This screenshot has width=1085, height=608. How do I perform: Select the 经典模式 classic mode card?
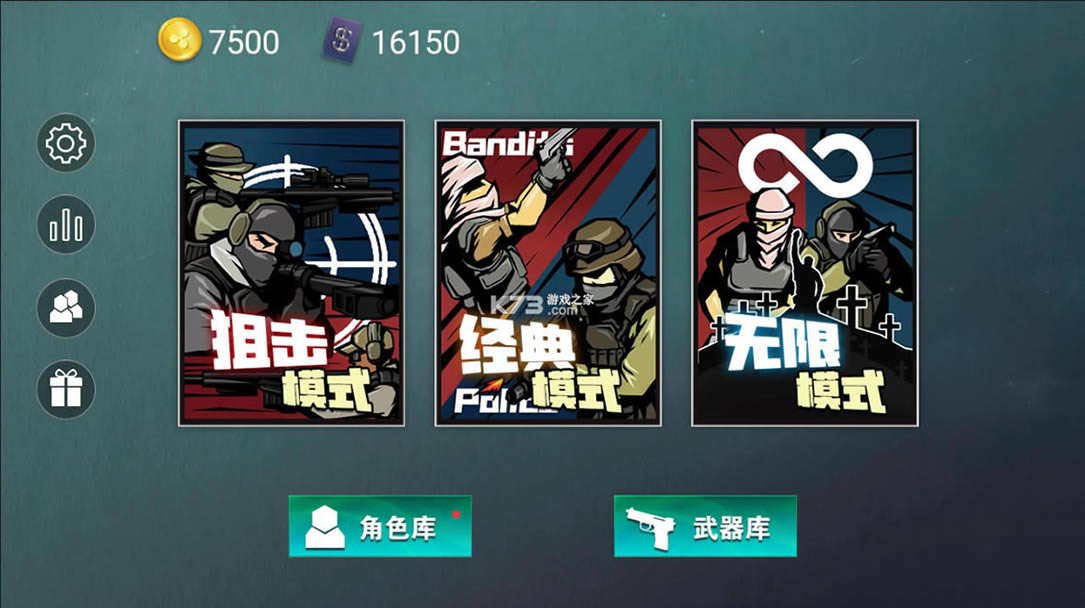point(548,273)
